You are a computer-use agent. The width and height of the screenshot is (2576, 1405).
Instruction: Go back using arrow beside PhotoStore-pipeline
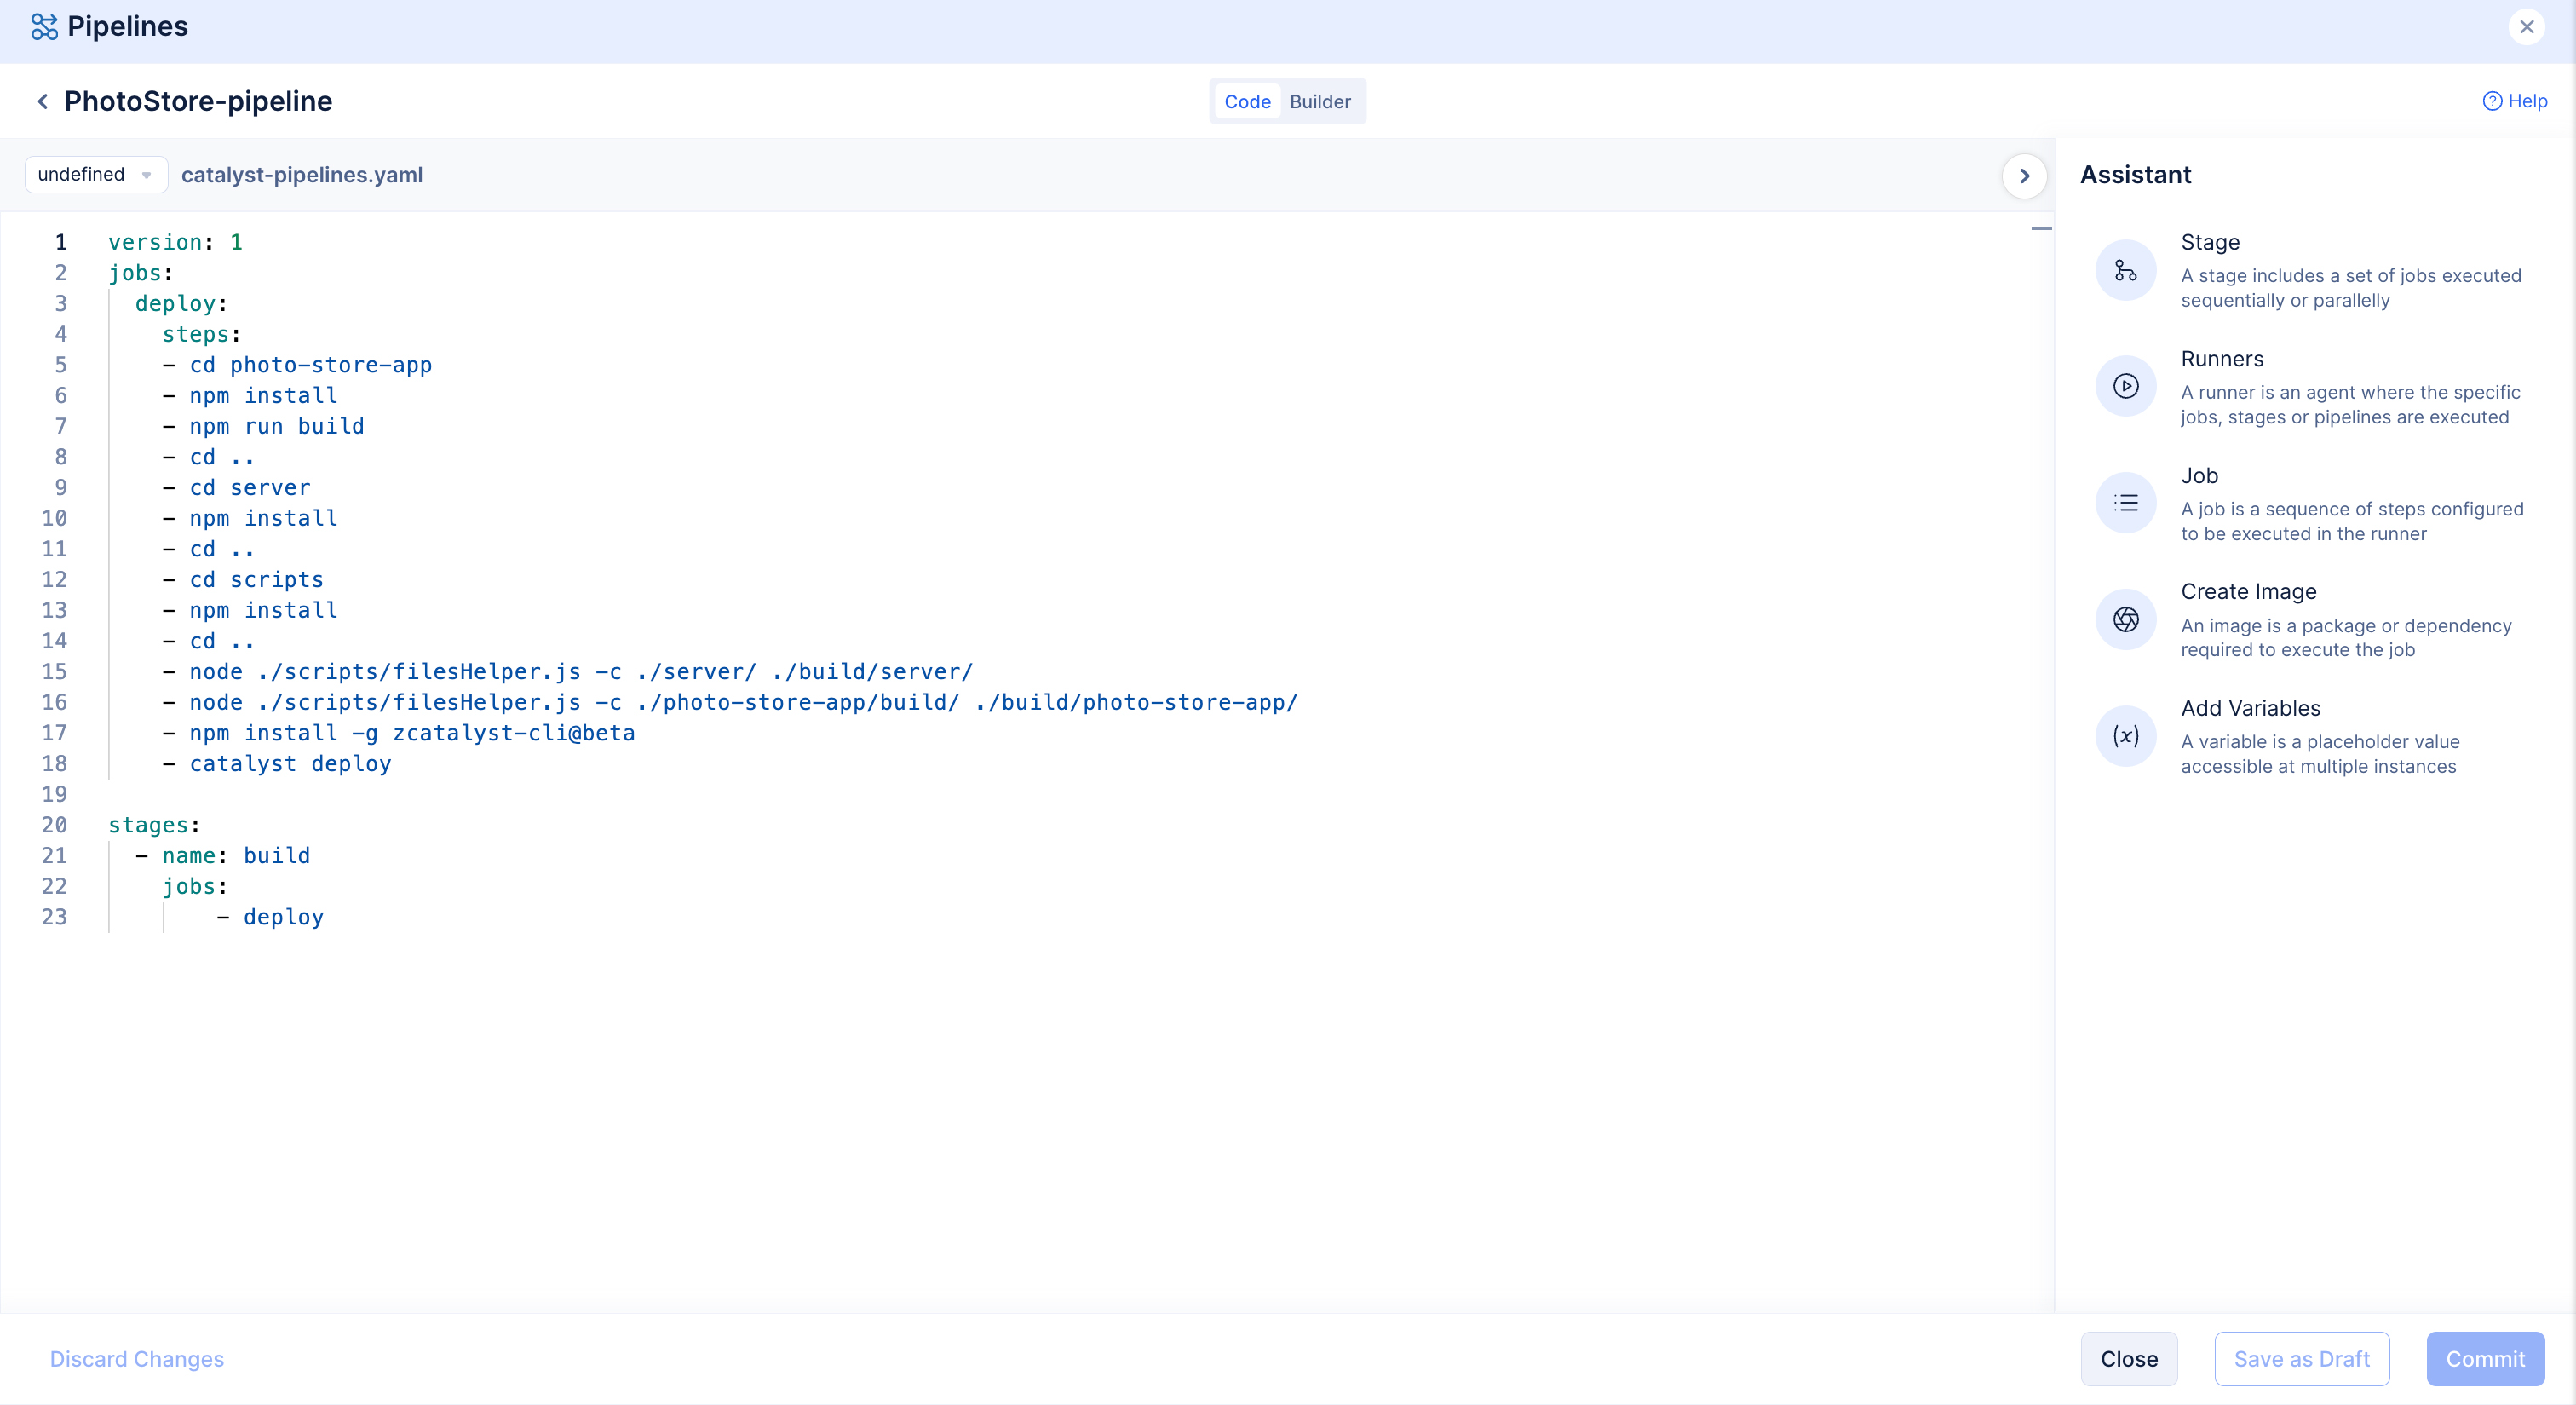pos(42,101)
